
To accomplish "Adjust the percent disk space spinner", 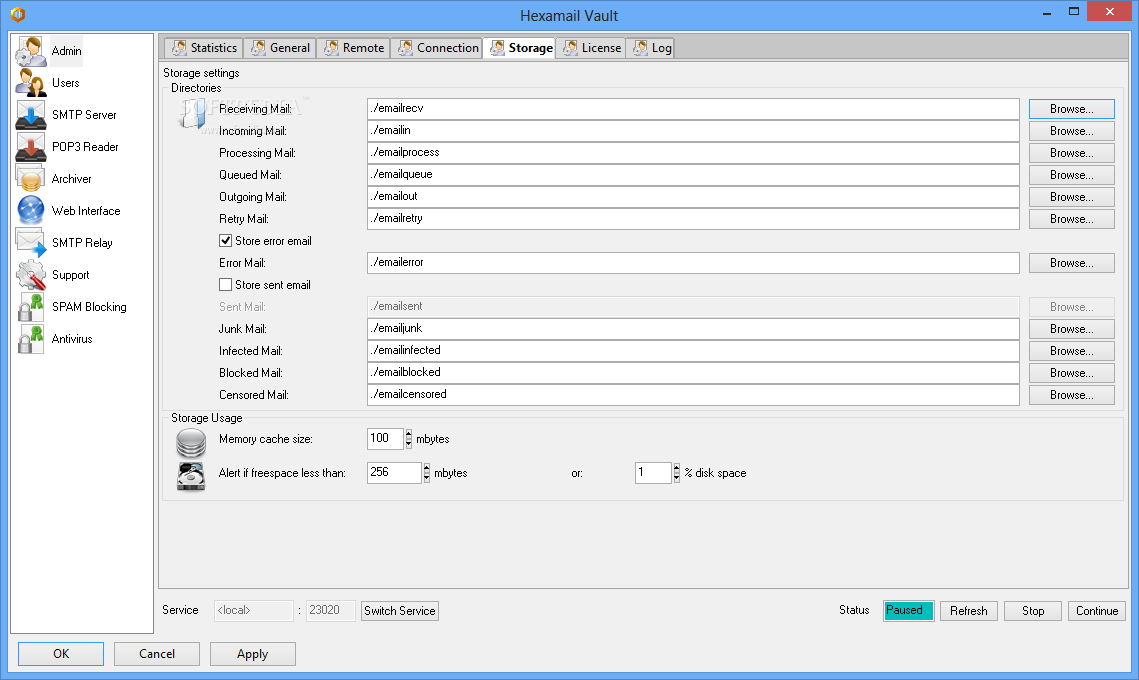I will [x=677, y=473].
